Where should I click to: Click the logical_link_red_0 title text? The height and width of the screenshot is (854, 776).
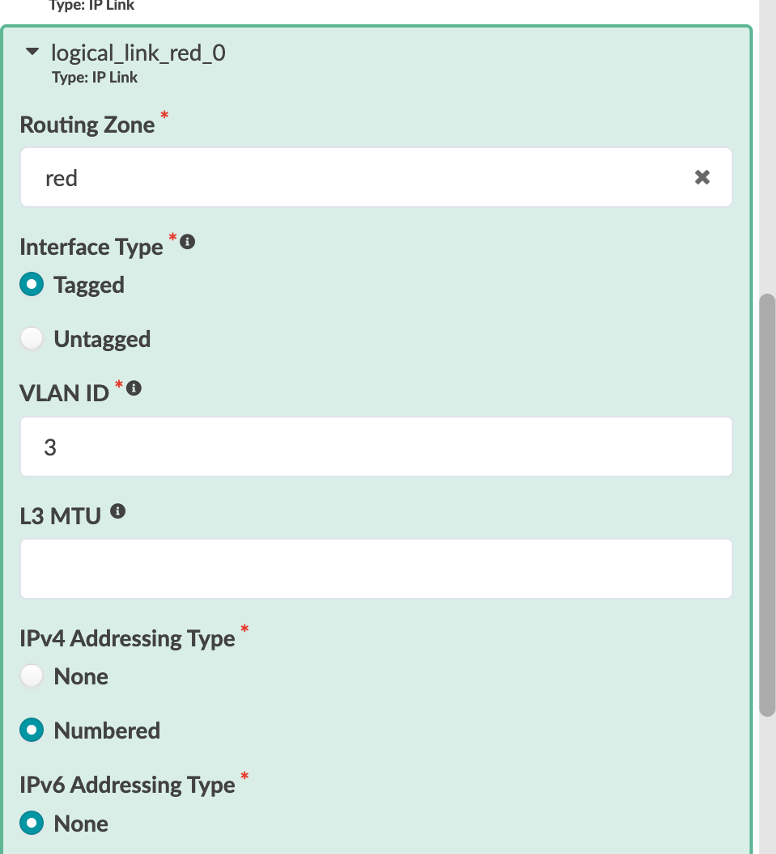138,53
